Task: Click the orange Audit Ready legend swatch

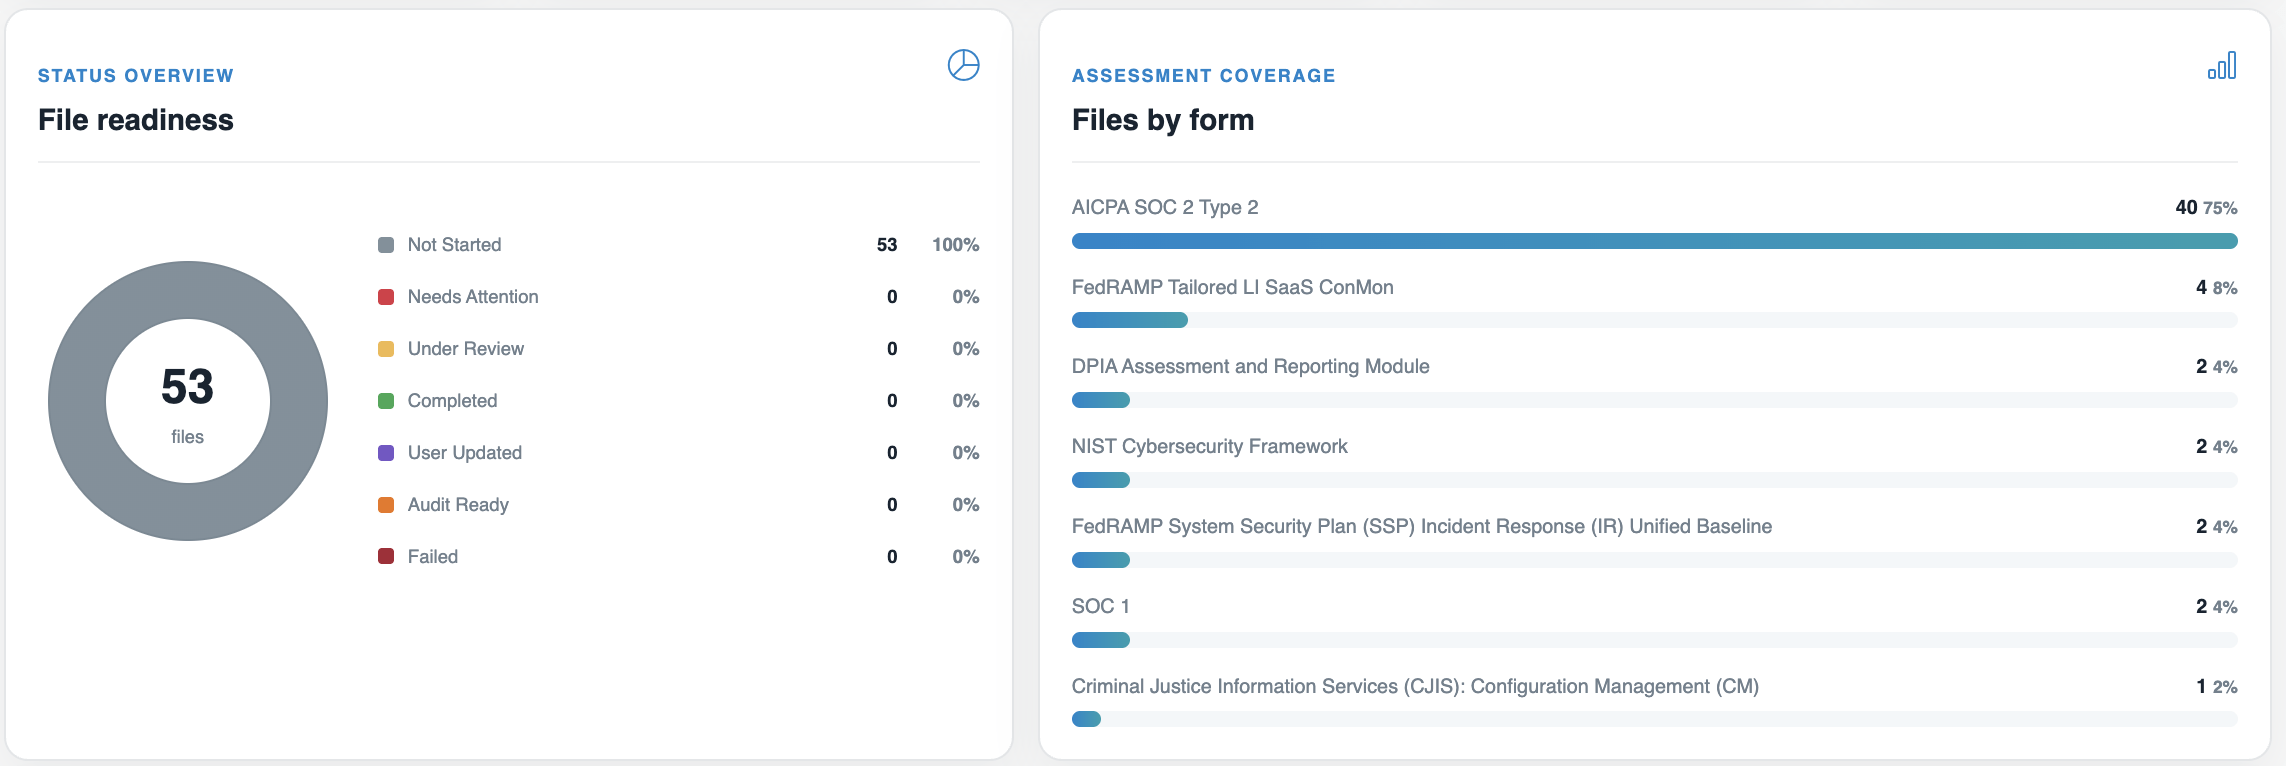Action: (x=386, y=505)
